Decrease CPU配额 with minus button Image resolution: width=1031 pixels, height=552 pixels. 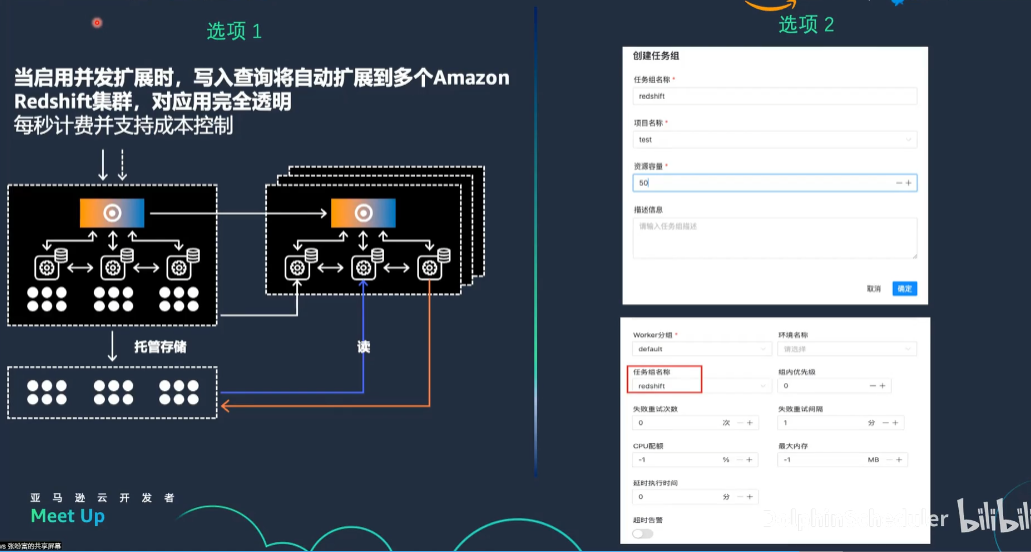coord(740,459)
